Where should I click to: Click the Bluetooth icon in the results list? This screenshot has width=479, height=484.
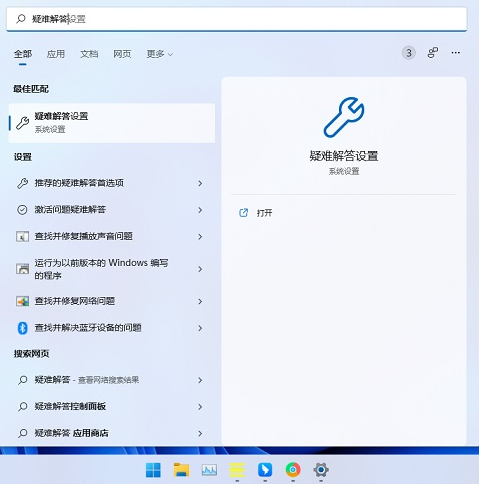coord(22,328)
